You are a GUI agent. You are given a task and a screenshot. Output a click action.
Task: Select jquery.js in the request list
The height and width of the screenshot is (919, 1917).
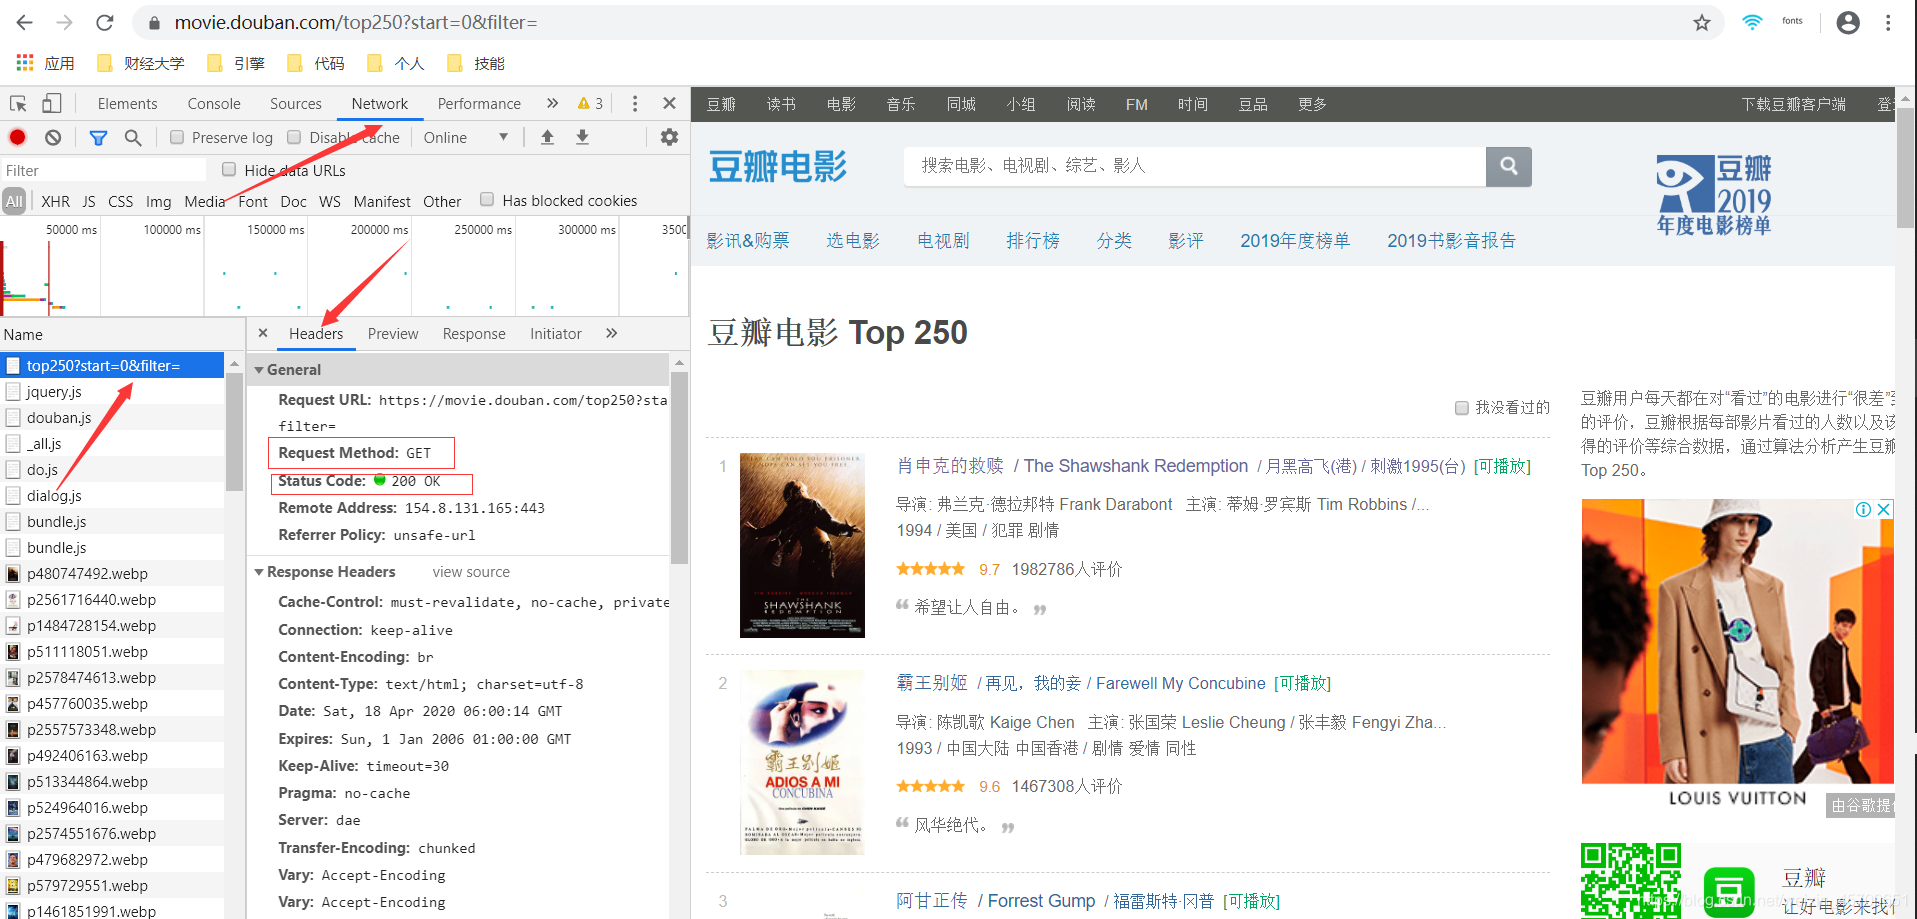(x=112, y=391)
